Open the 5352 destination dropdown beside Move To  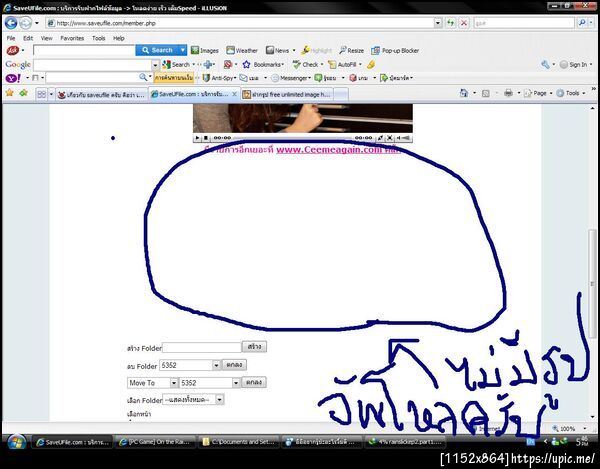click(x=236, y=383)
